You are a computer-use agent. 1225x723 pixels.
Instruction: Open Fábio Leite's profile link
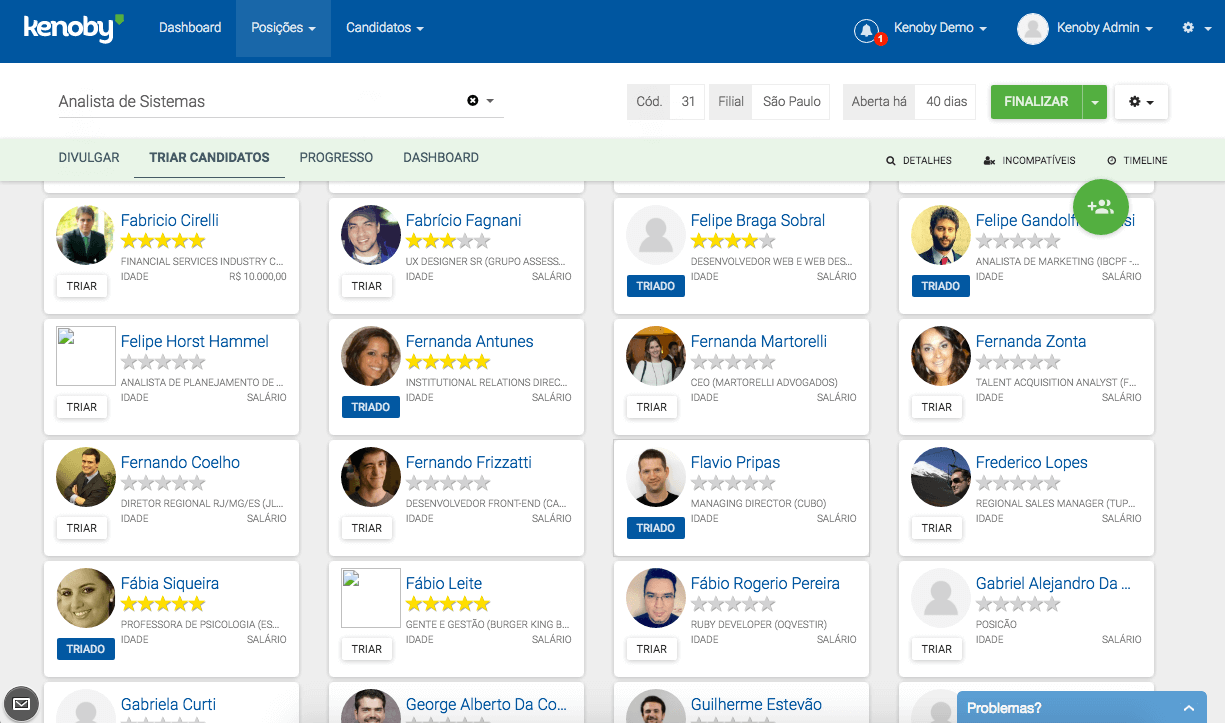pyautogui.click(x=444, y=584)
